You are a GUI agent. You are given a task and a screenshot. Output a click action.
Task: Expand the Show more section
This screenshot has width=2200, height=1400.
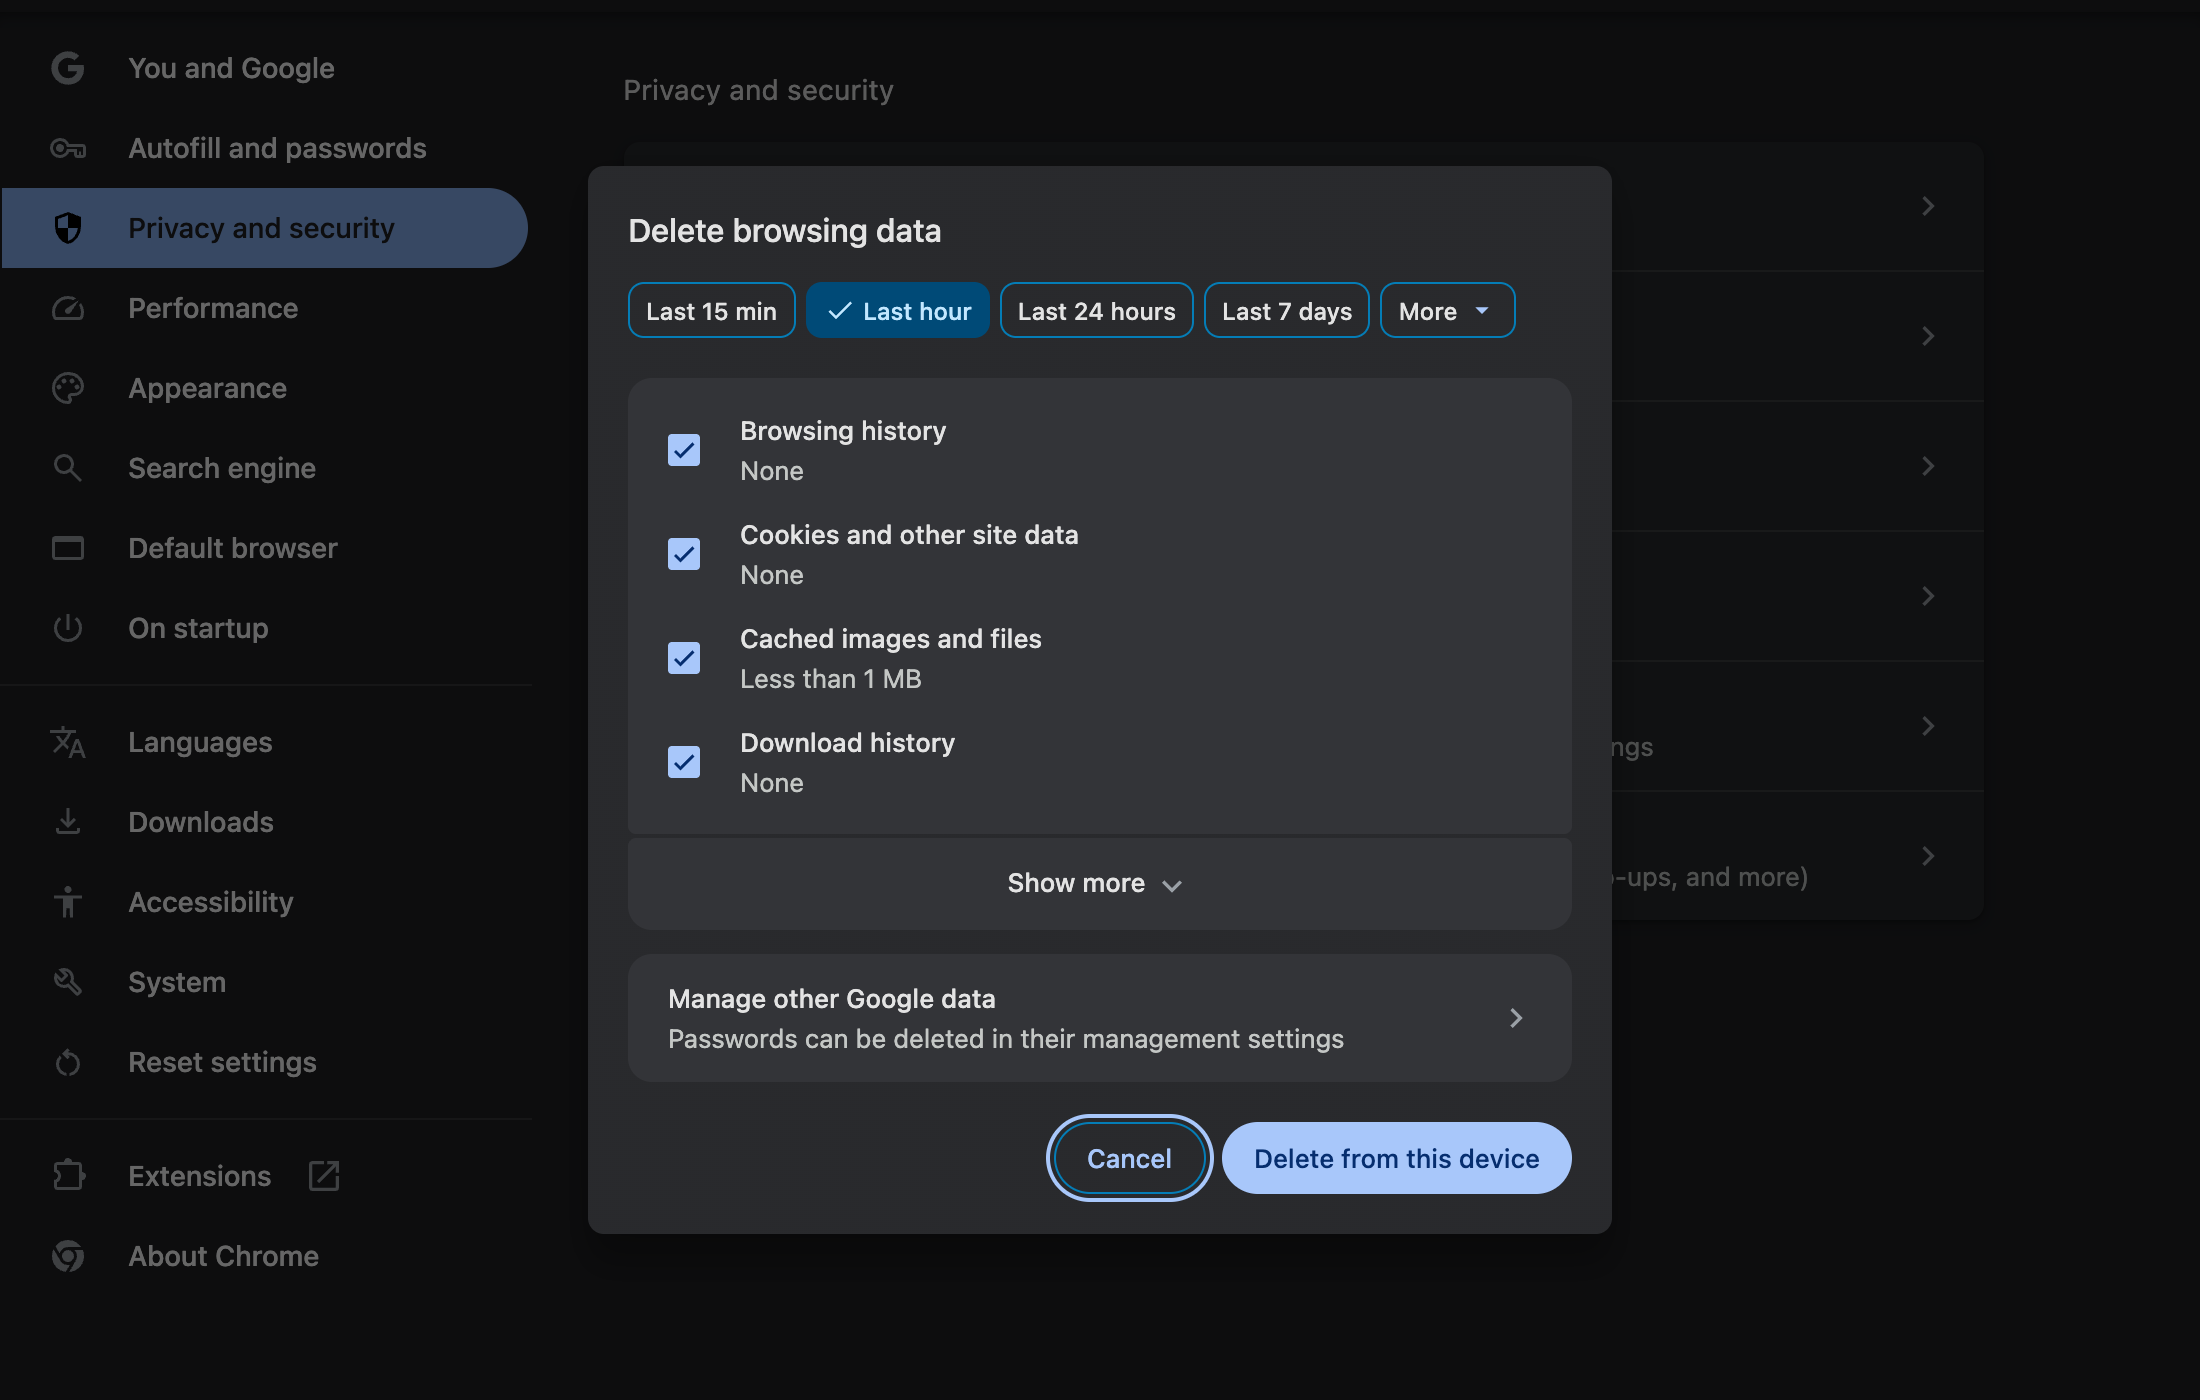click(1099, 883)
